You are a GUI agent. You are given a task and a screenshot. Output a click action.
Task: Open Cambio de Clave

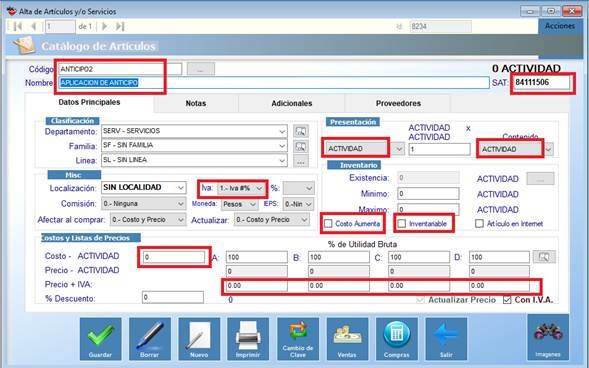tap(298, 339)
